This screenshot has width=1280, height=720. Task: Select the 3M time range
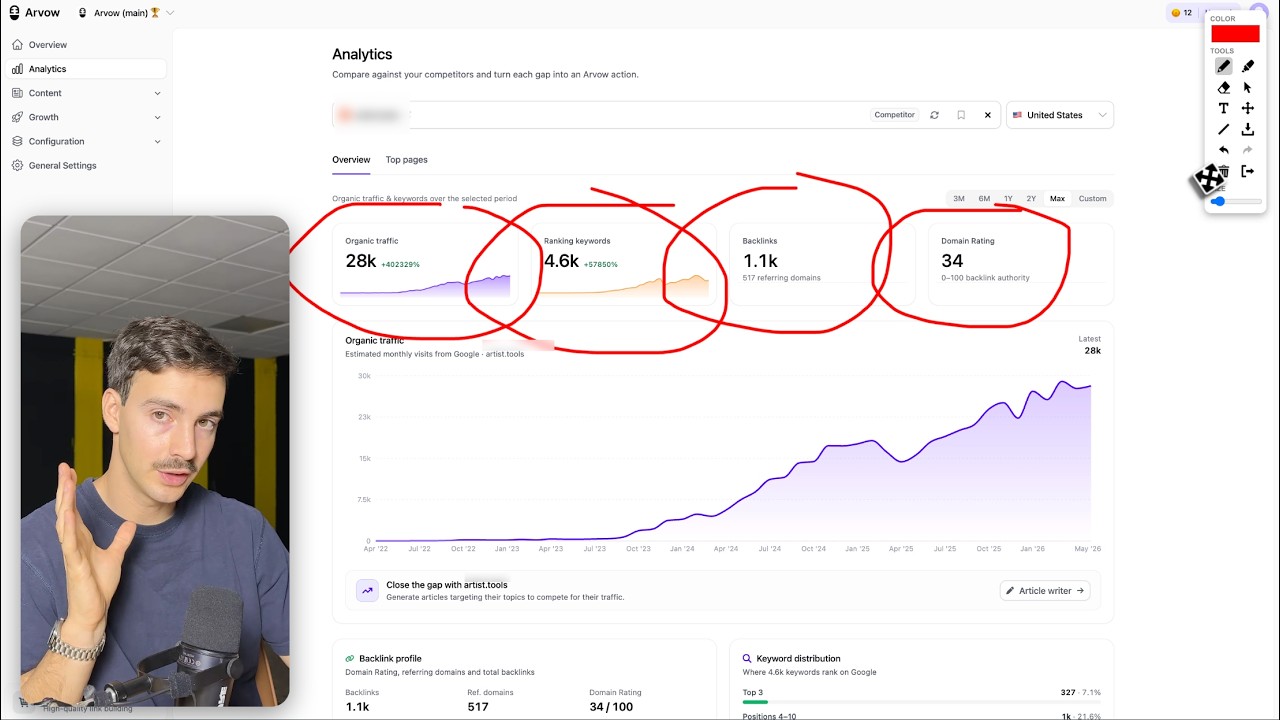tap(958, 199)
